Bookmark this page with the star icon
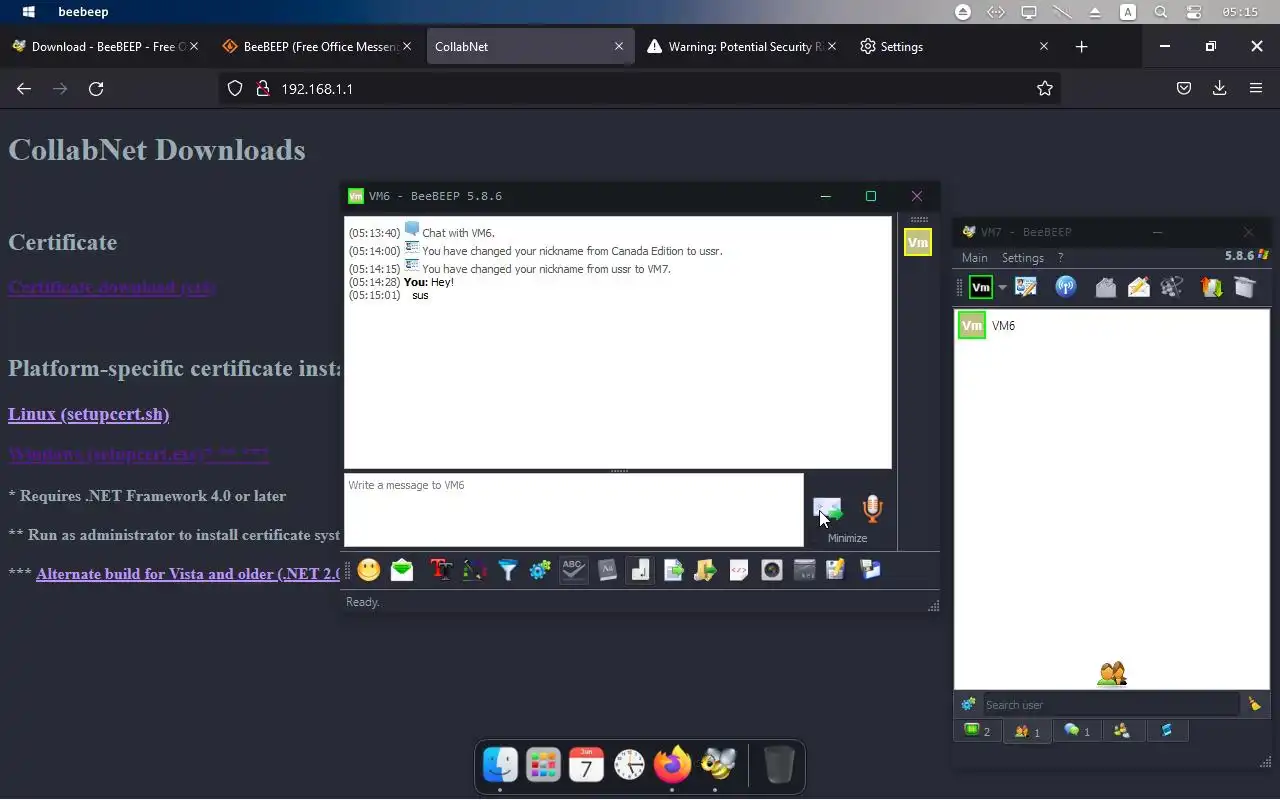 (1045, 89)
